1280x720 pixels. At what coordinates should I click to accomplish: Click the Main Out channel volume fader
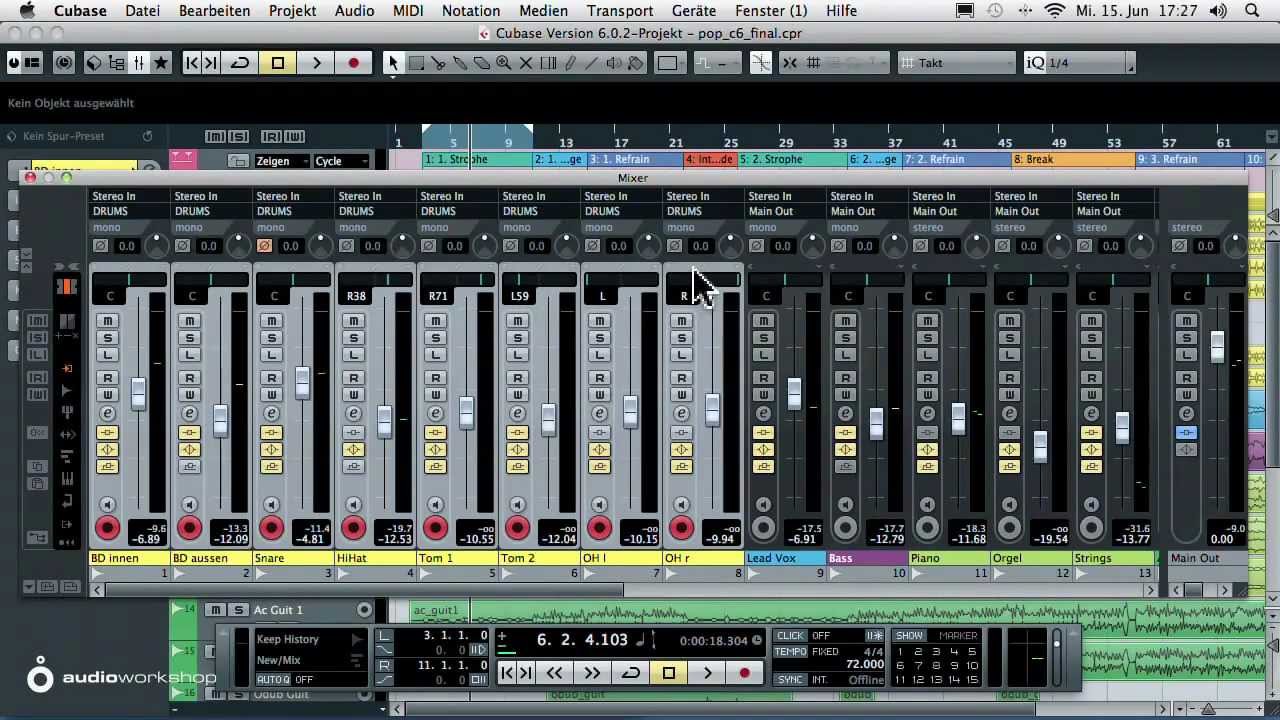(1217, 347)
